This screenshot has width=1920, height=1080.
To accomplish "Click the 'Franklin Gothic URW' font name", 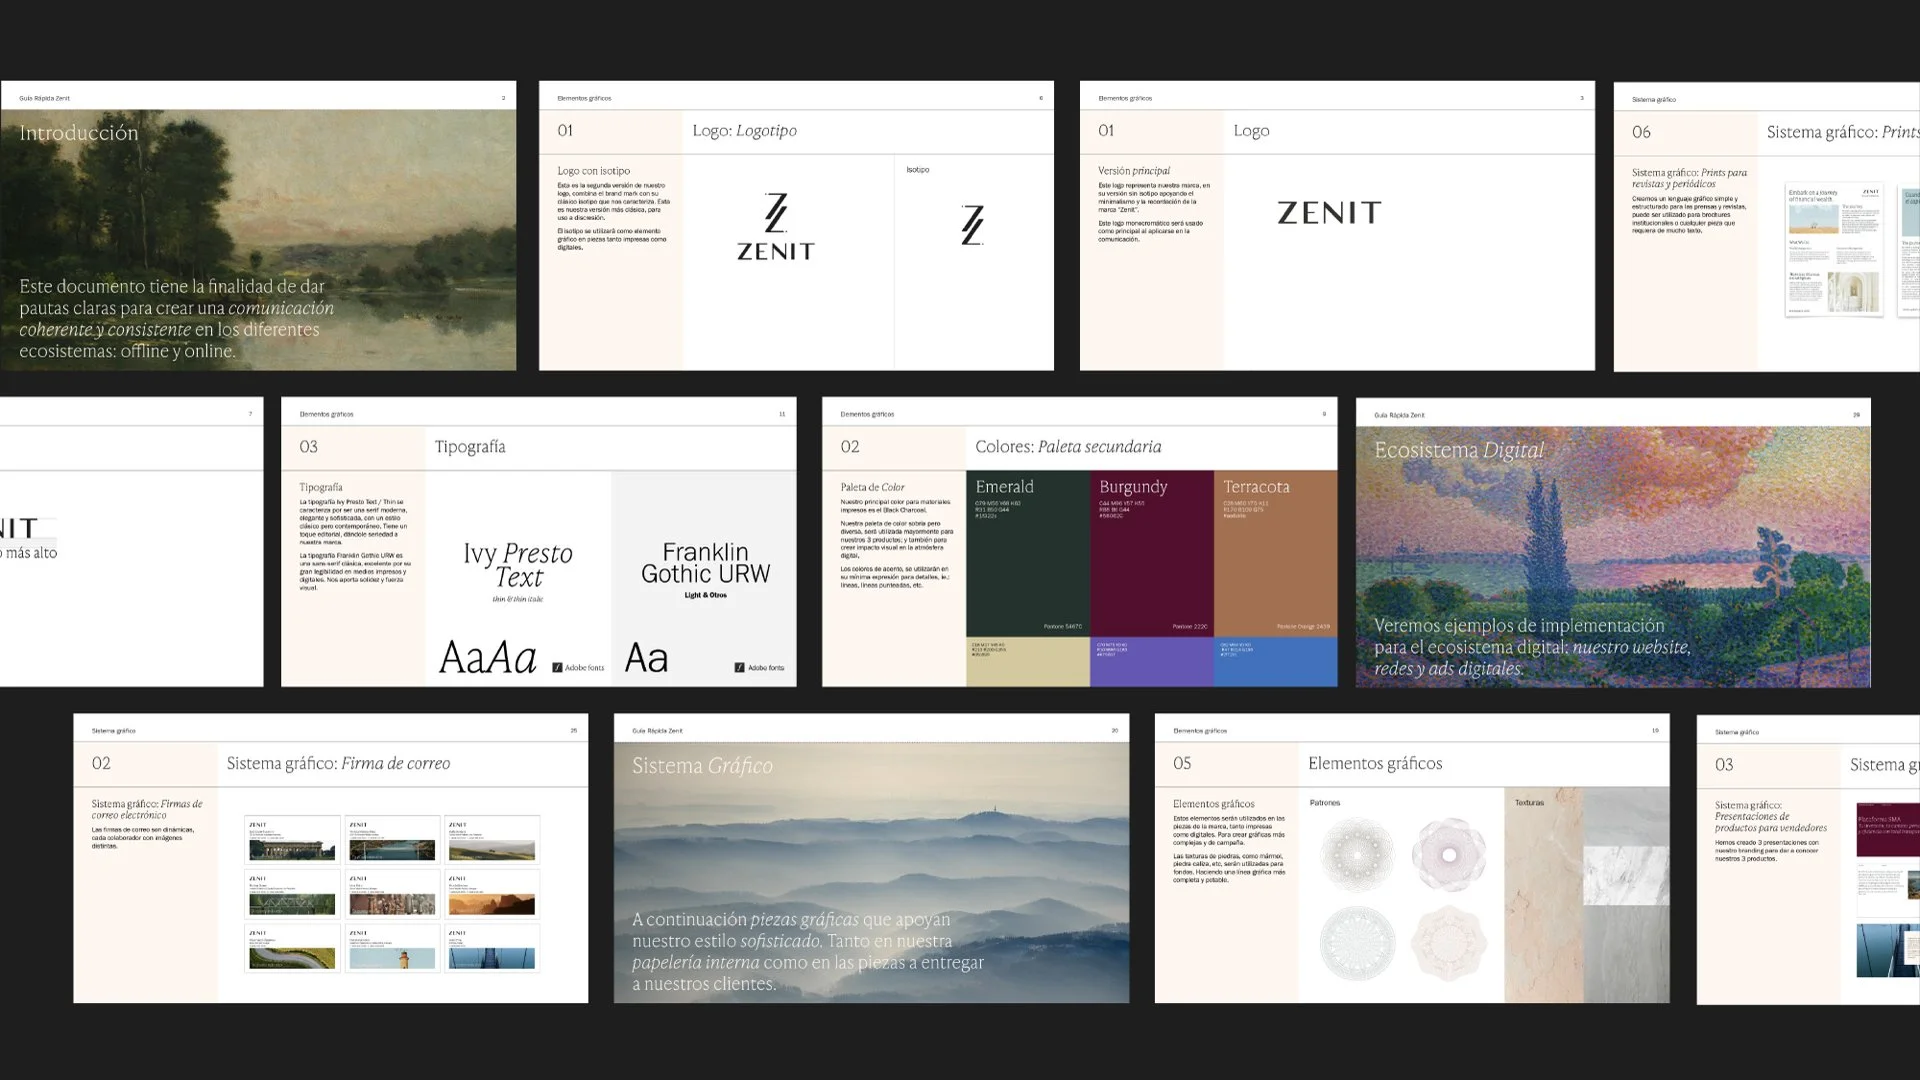I will tap(706, 563).
